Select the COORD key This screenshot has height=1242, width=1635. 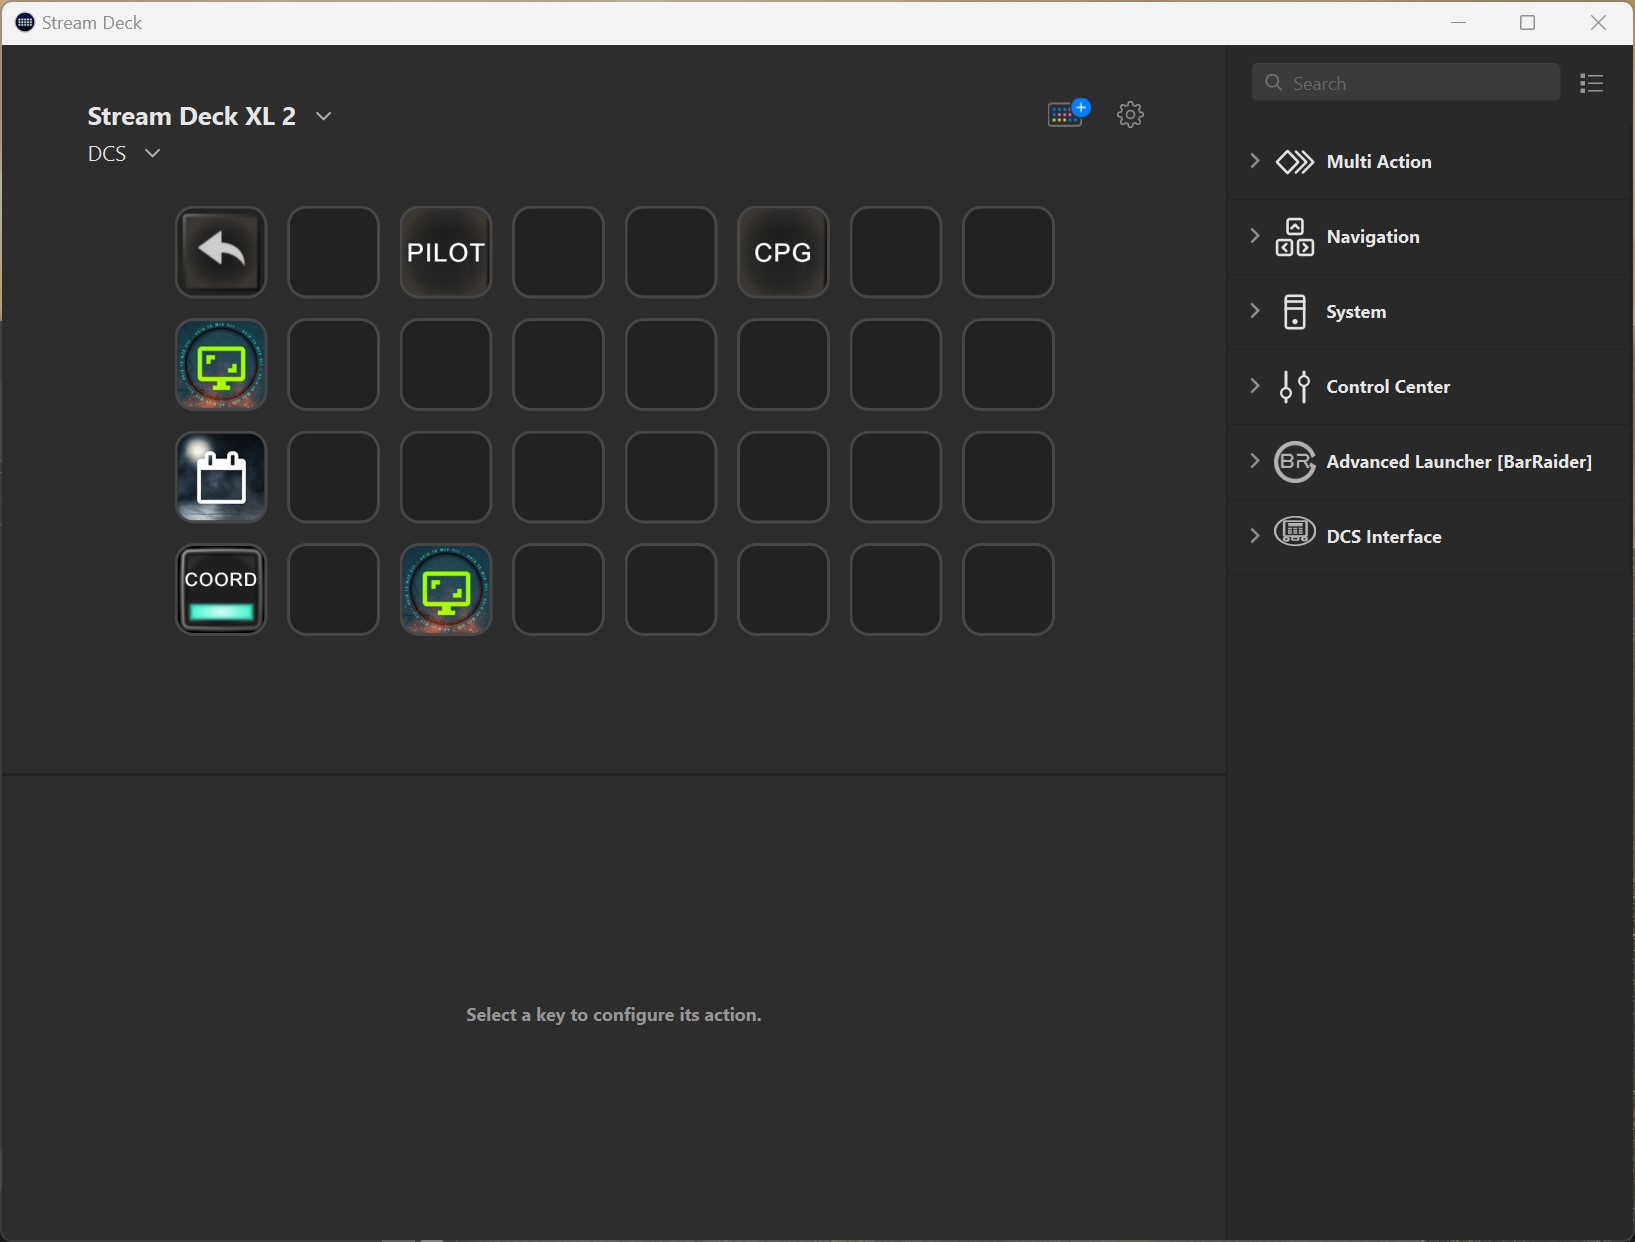pyautogui.click(x=221, y=590)
